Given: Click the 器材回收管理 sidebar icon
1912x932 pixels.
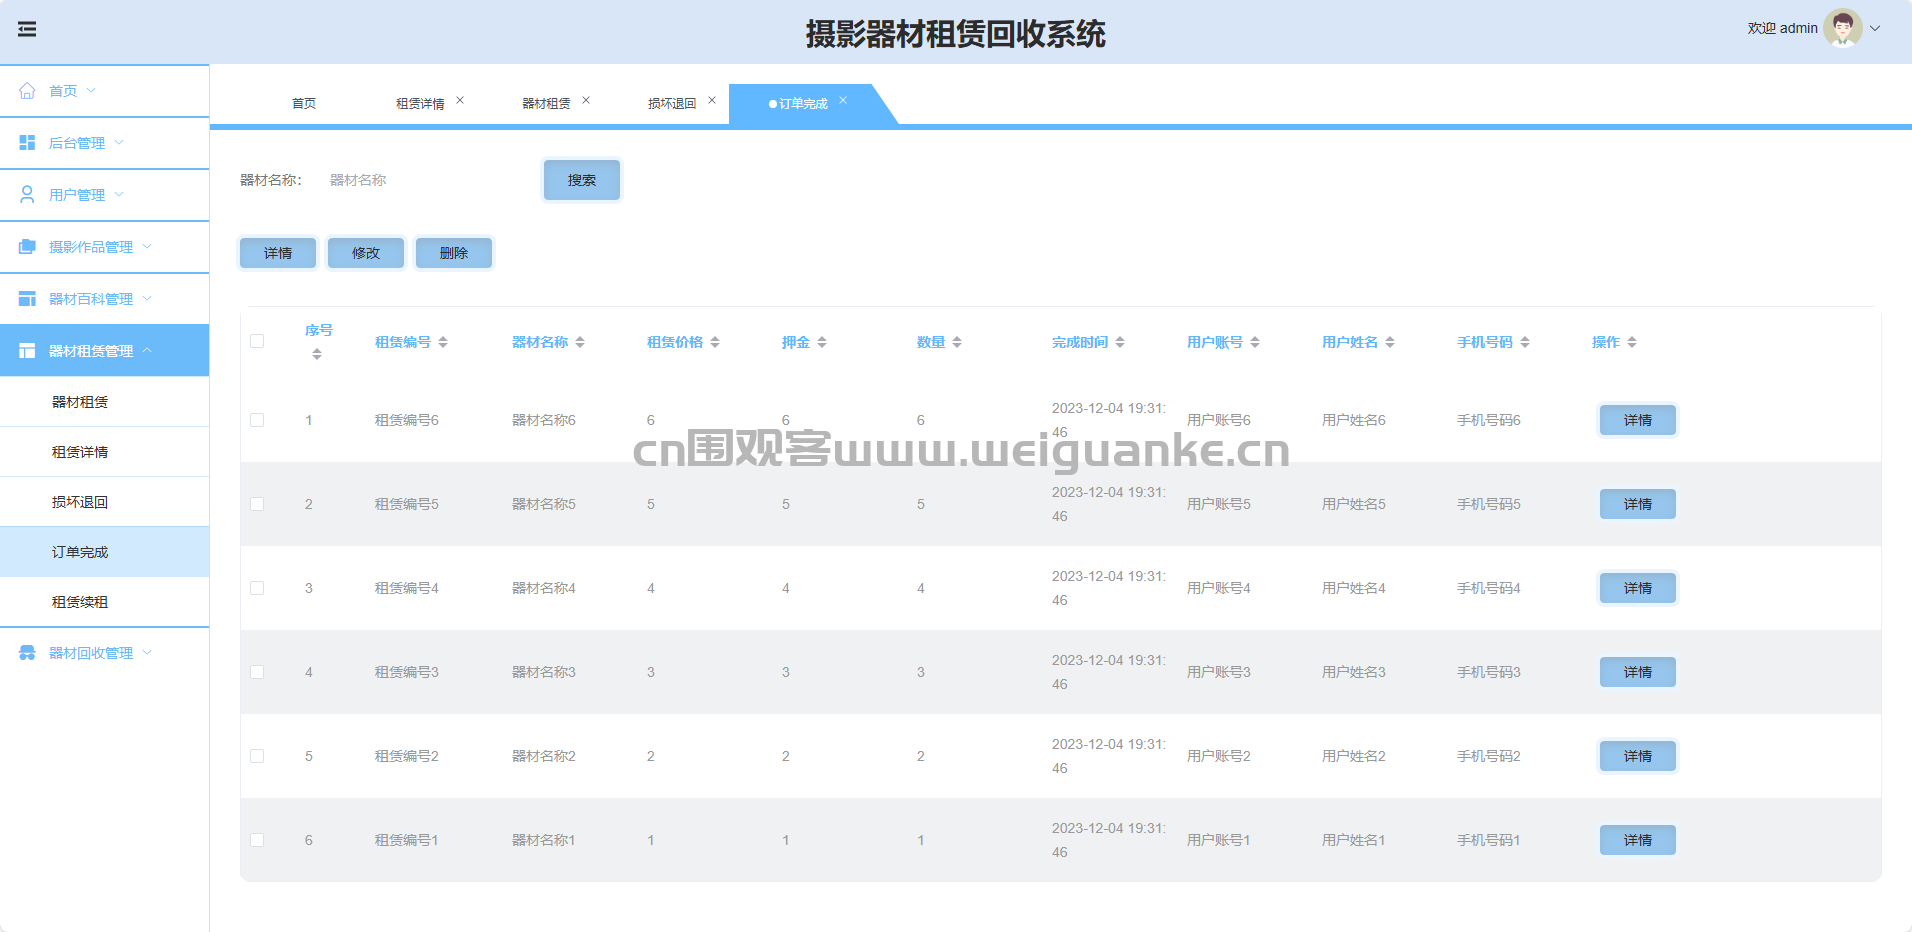Looking at the screenshot, I should tap(27, 653).
